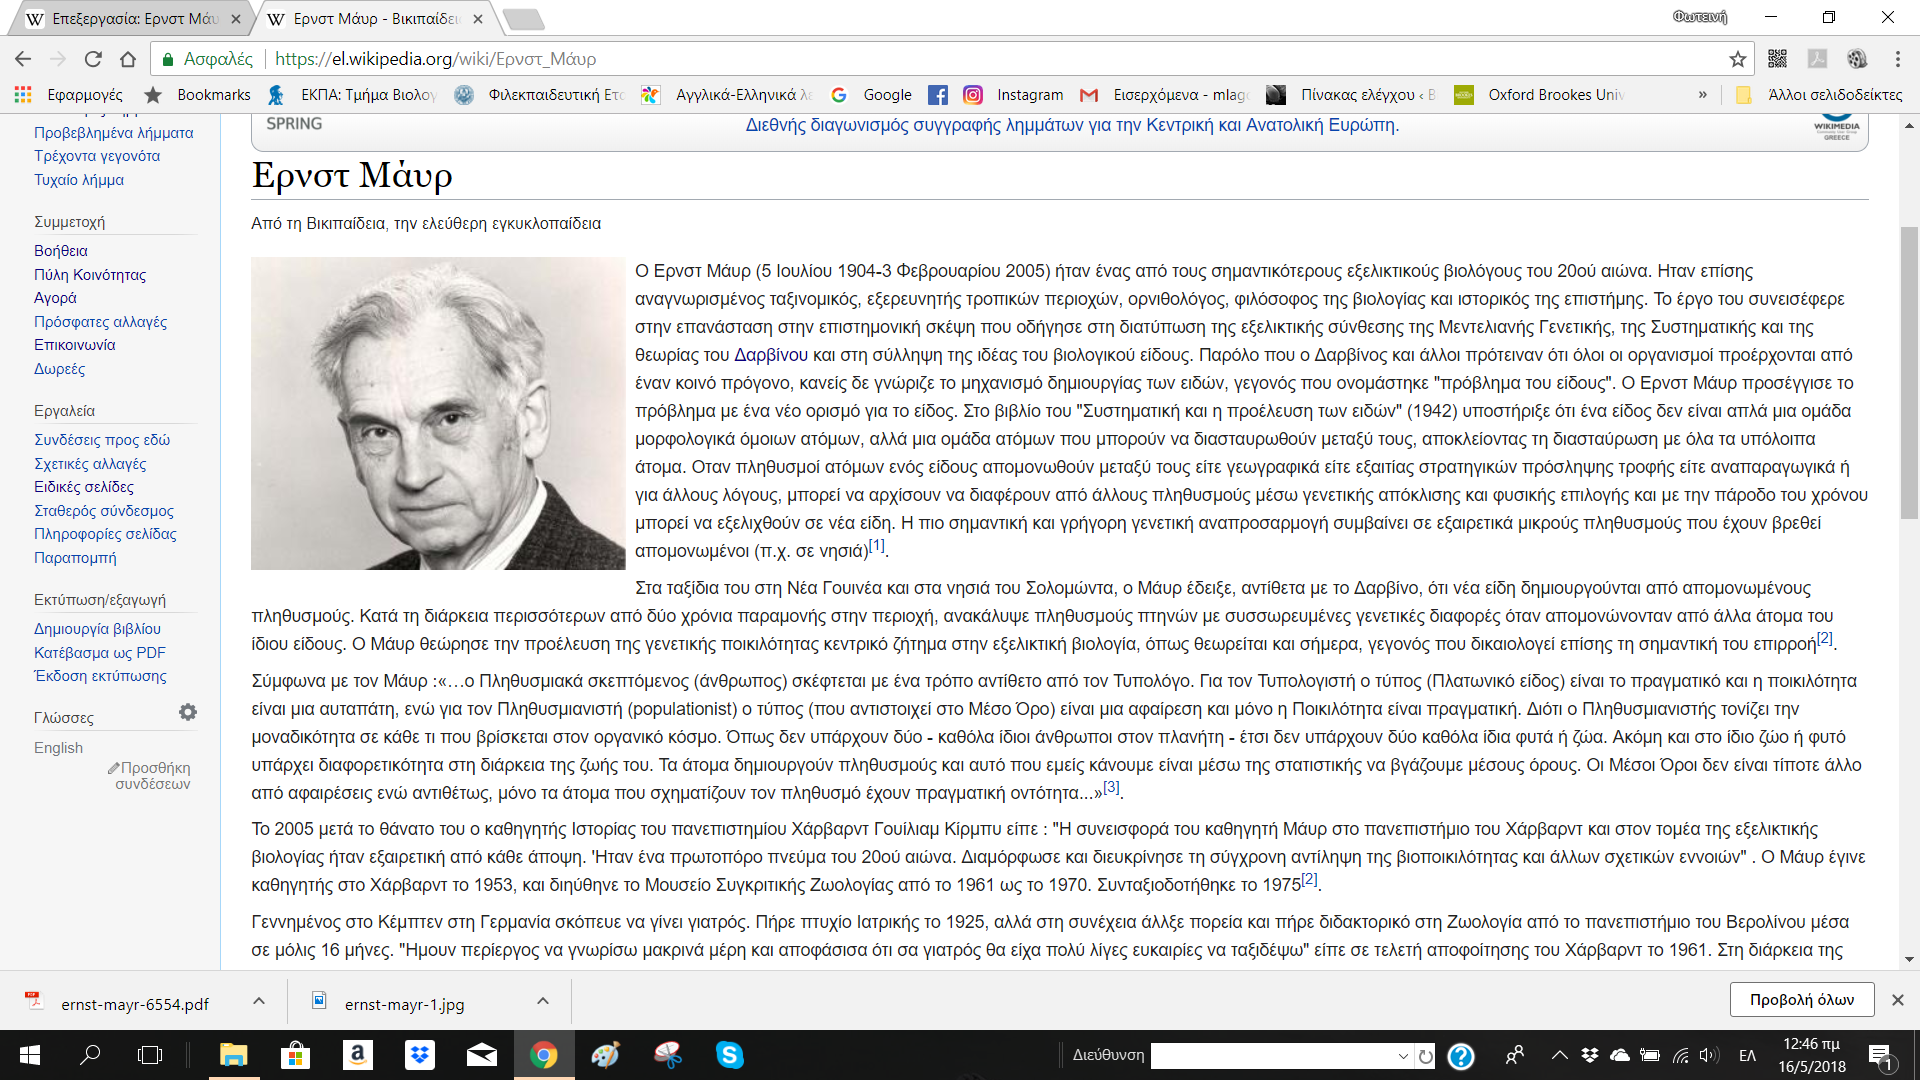Open language settings gear in sidebar
This screenshot has width=1920, height=1080.
coord(188,712)
